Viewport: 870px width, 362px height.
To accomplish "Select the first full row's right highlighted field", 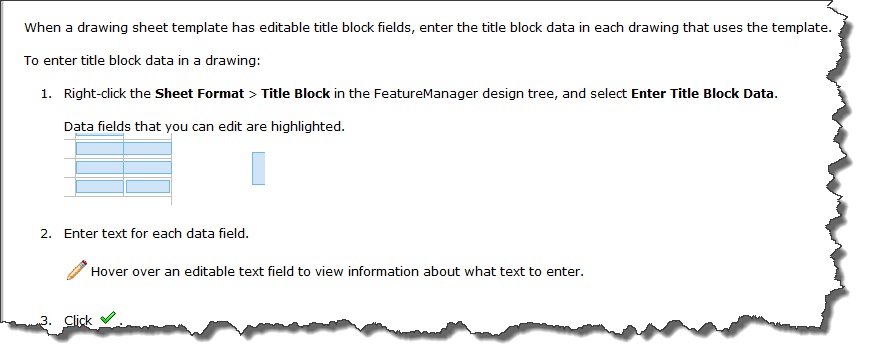I will [x=148, y=148].
